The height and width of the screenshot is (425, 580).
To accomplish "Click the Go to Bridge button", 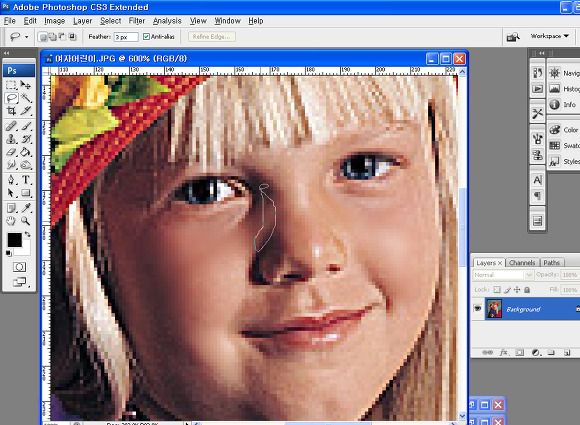I will tap(513, 37).
